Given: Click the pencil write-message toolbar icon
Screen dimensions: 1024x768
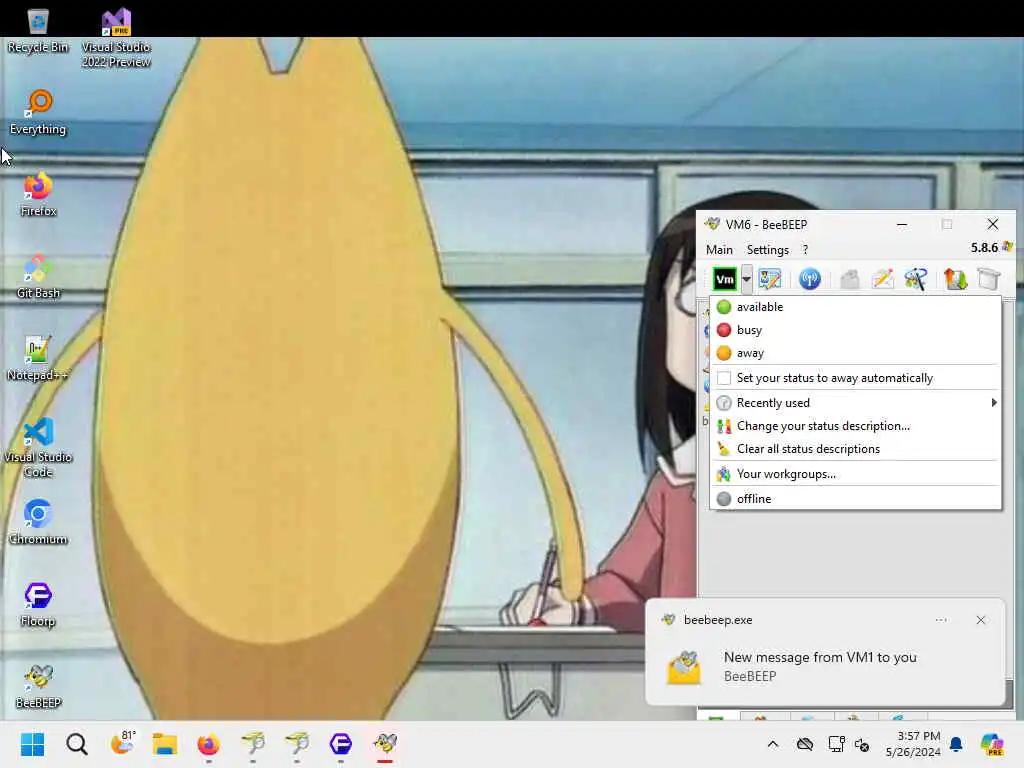Looking at the screenshot, I should tap(882, 280).
